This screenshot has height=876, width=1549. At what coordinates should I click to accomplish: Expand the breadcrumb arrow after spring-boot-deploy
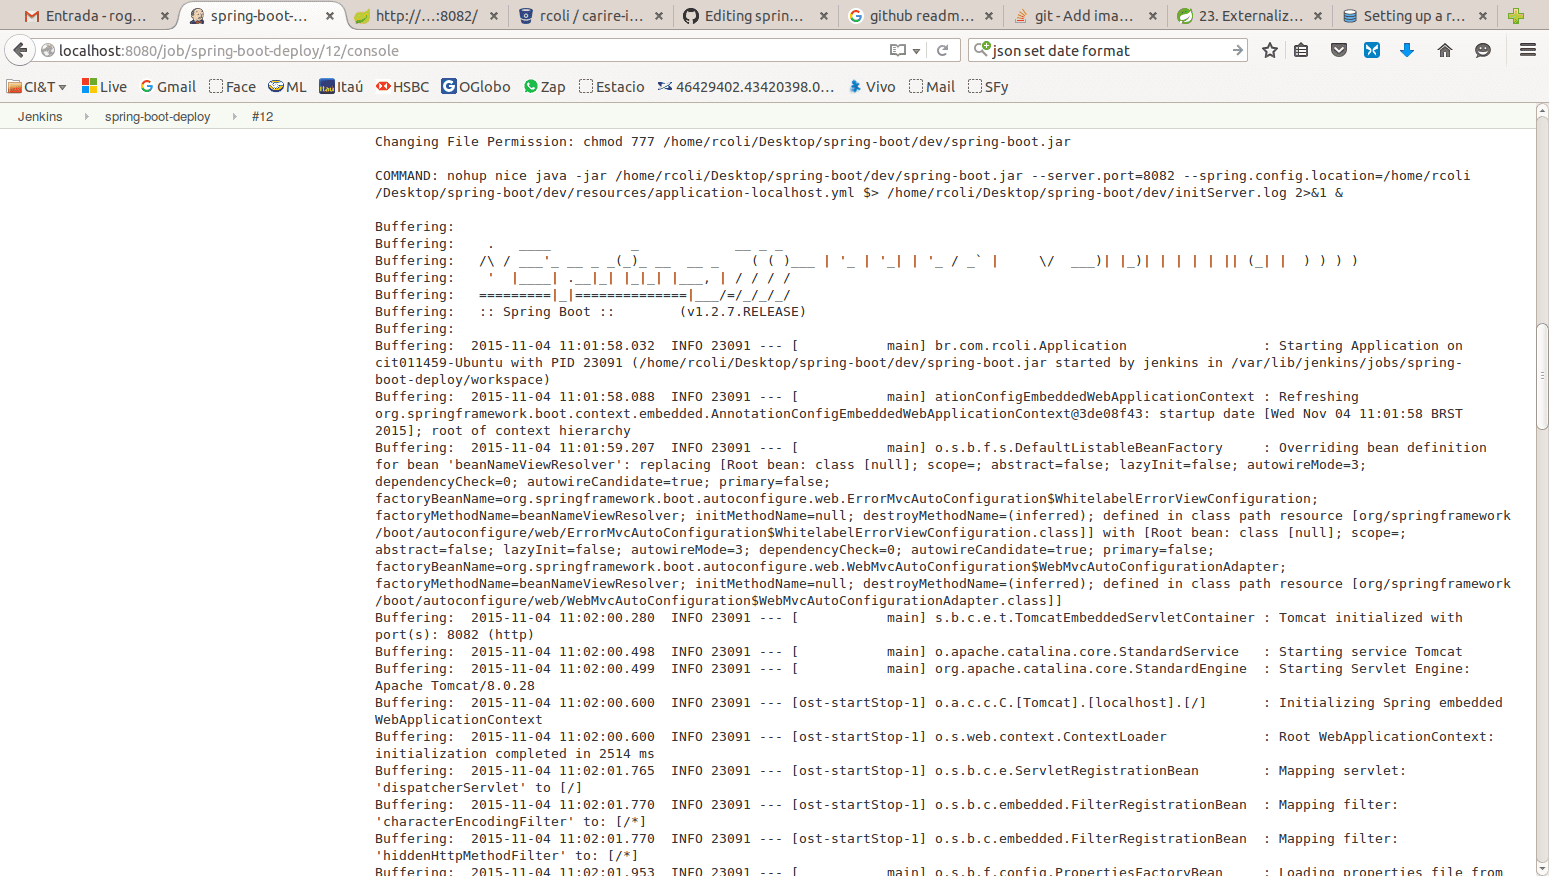click(234, 117)
